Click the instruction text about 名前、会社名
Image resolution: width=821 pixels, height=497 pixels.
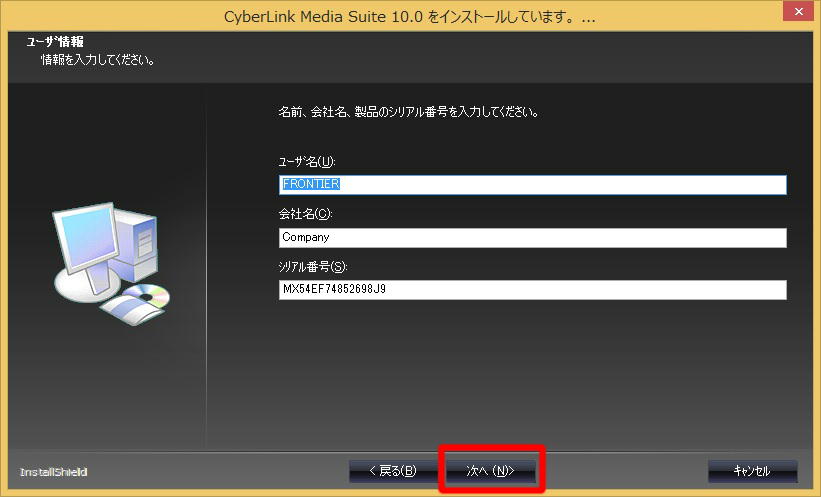(x=409, y=112)
